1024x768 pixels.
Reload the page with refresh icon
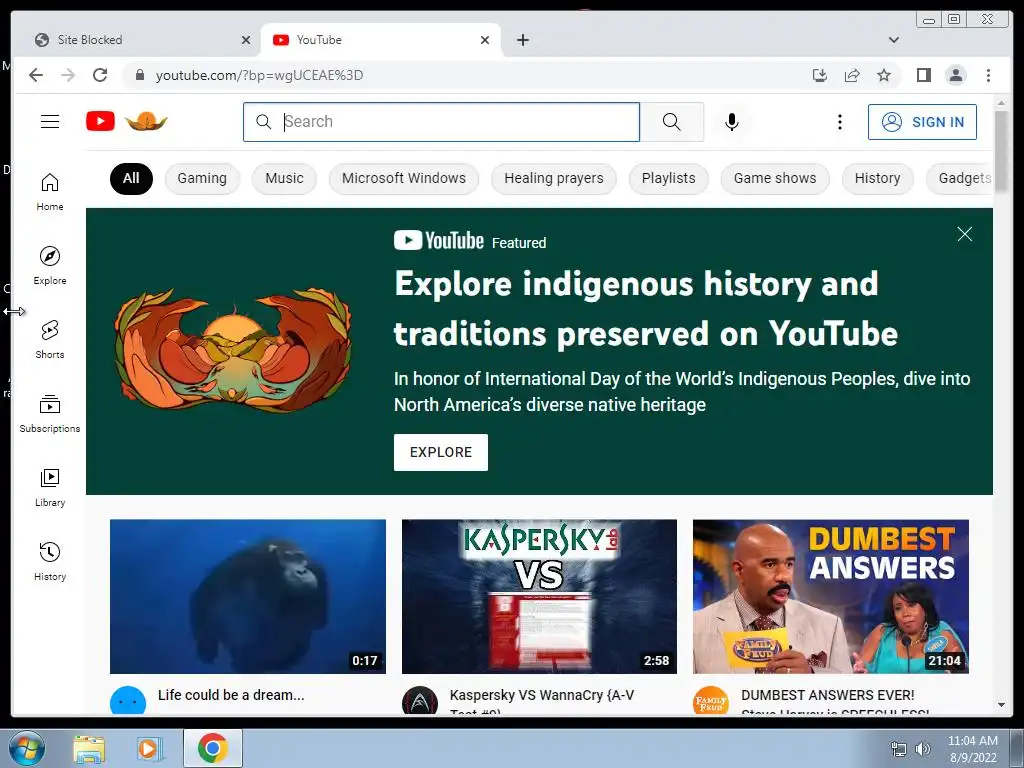coord(100,75)
